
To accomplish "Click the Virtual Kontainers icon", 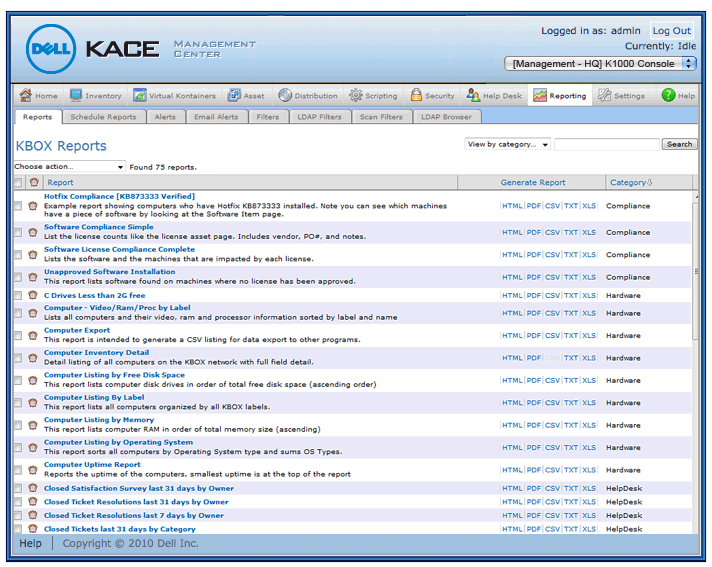I will pos(141,96).
